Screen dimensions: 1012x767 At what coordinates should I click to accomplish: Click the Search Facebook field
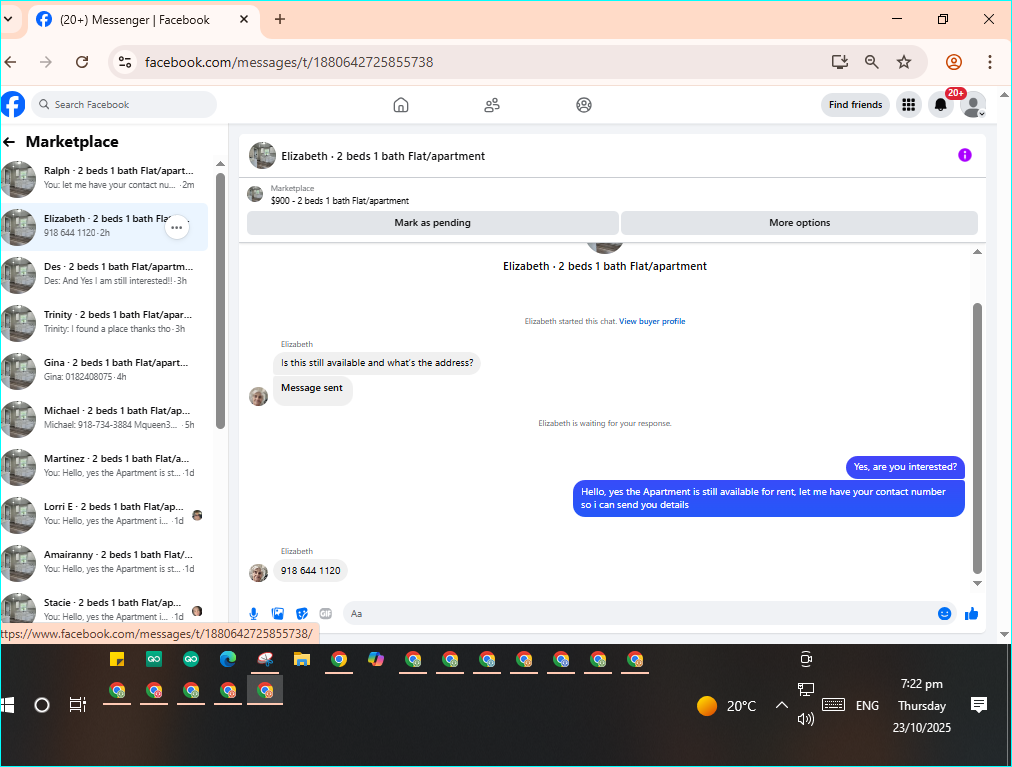point(124,105)
